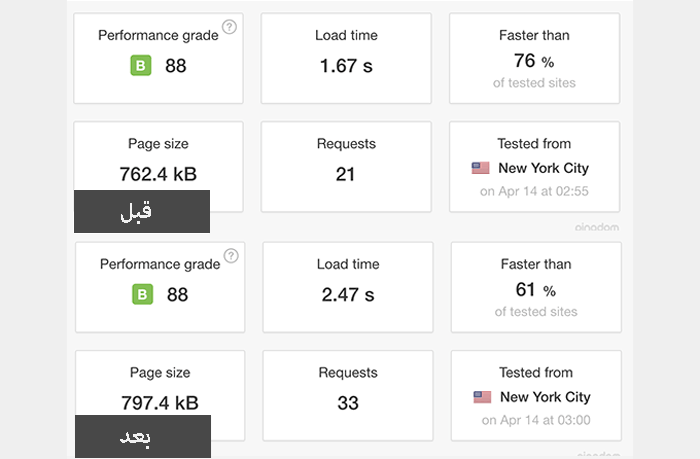Click the US flag icon in top Tested from card

[x=481, y=168]
